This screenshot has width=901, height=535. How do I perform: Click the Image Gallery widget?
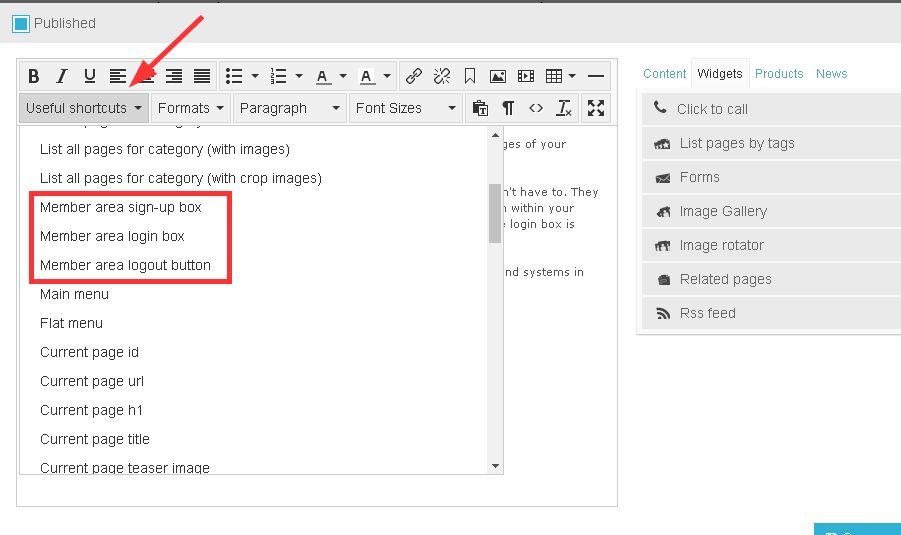[x=722, y=211]
